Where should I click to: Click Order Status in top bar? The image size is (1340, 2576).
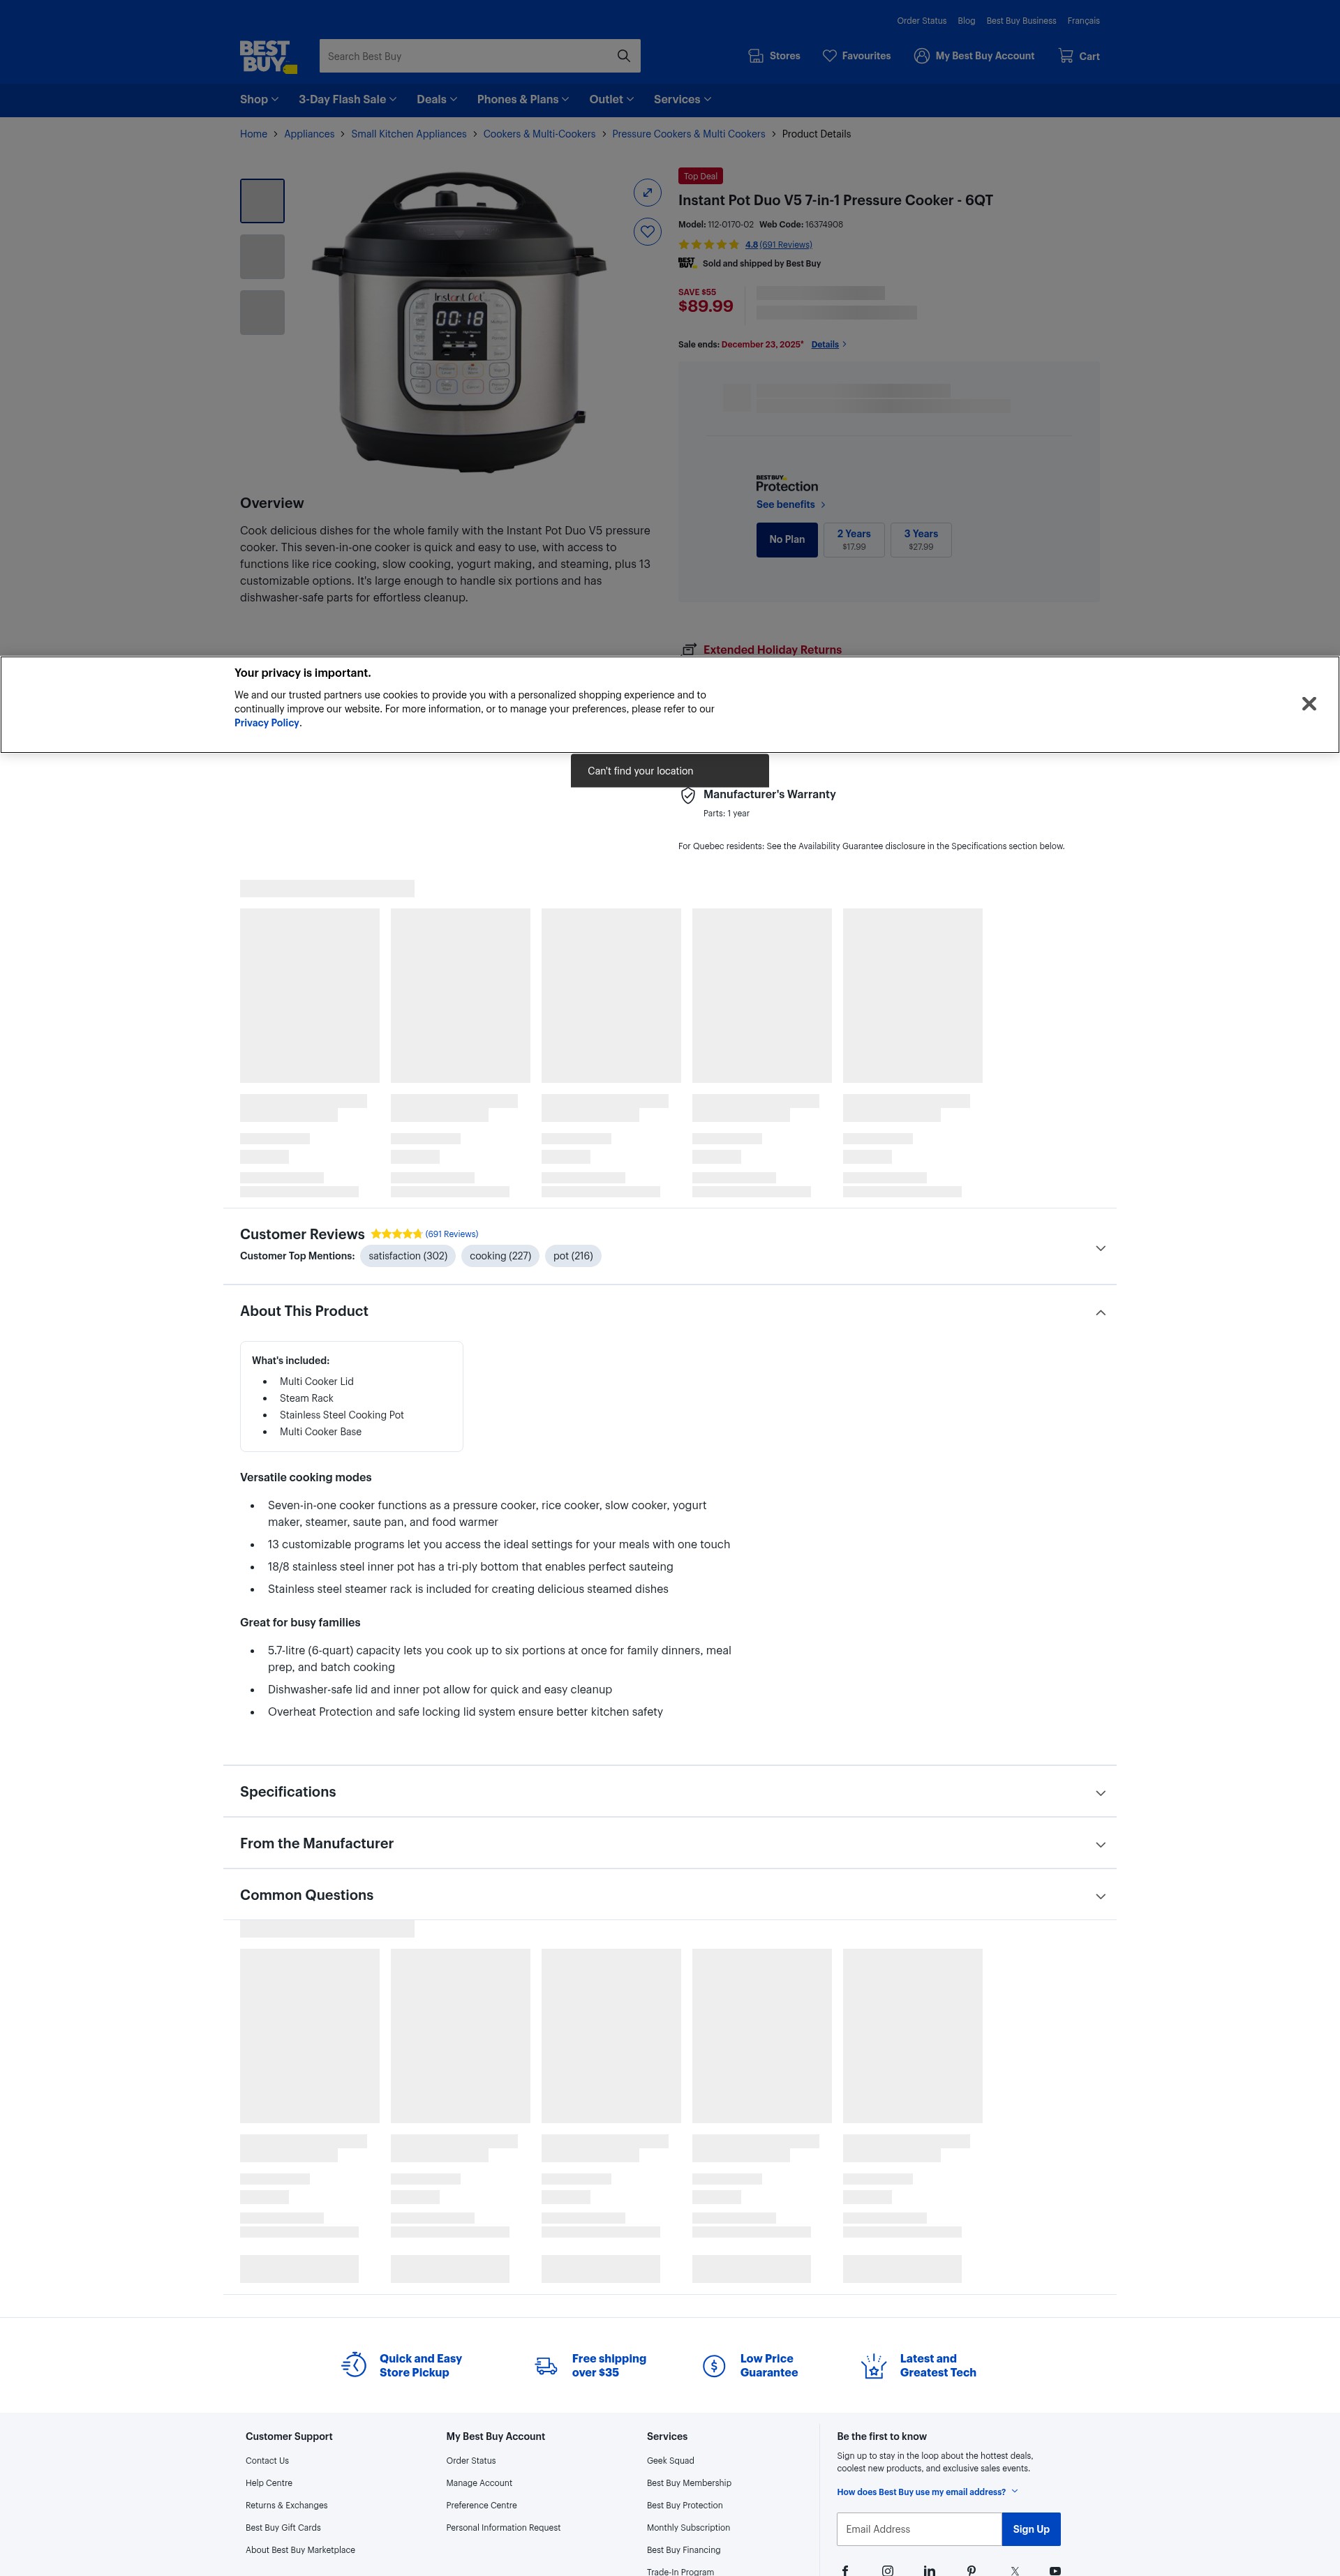(x=921, y=21)
